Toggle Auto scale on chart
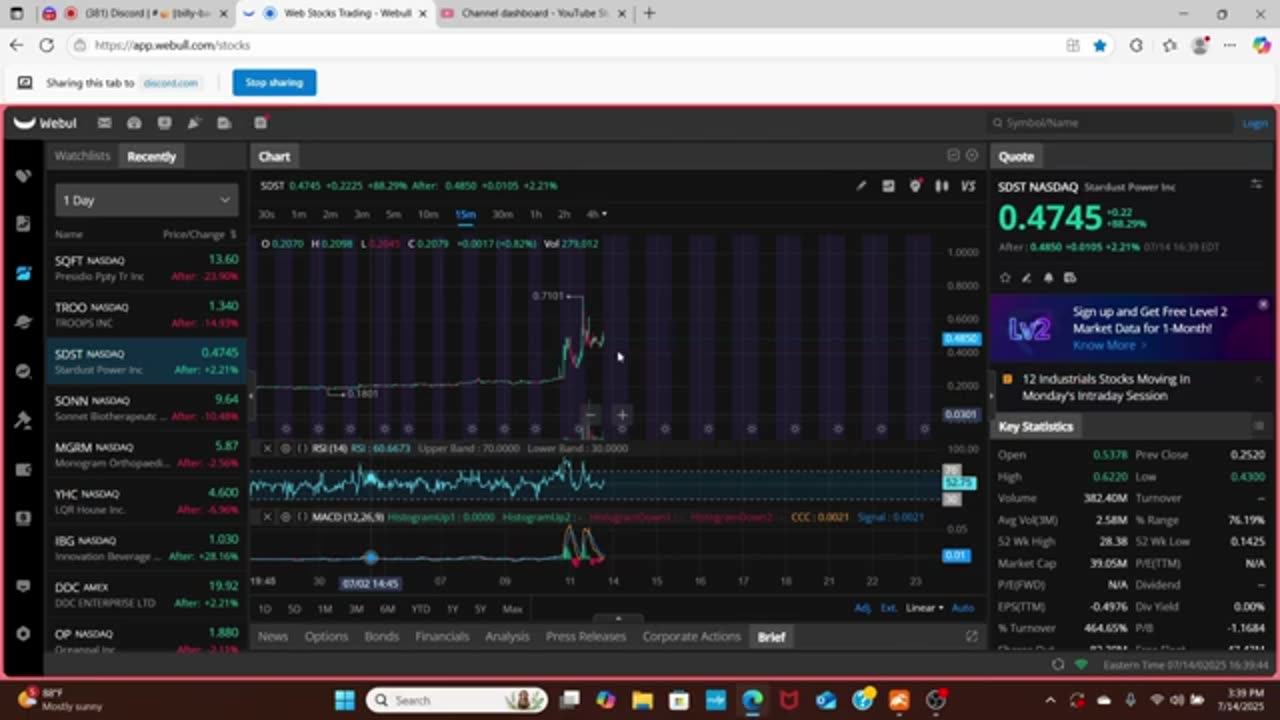1280x720 pixels. pyautogui.click(x=962, y=608)
